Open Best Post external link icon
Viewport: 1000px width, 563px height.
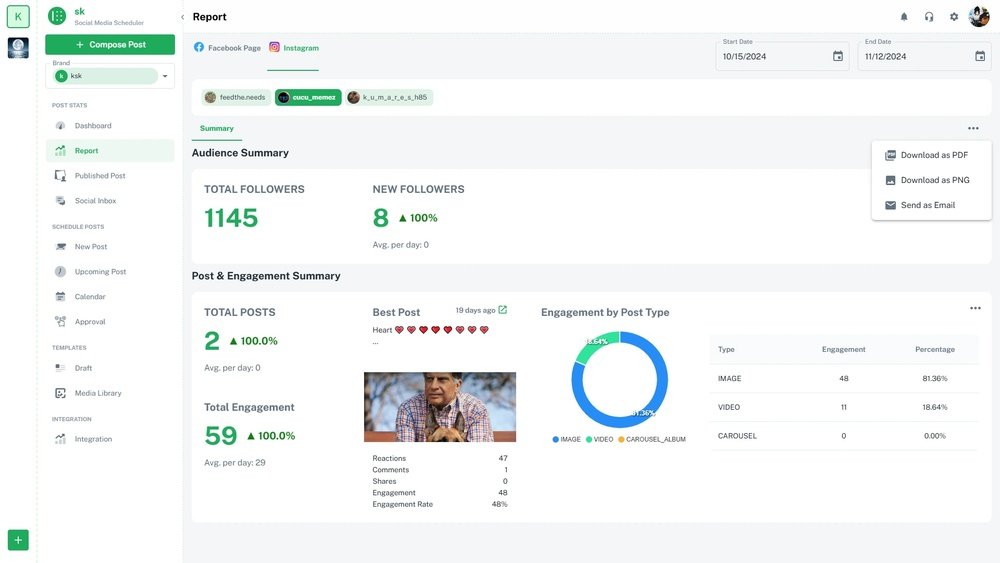[503, 310]
